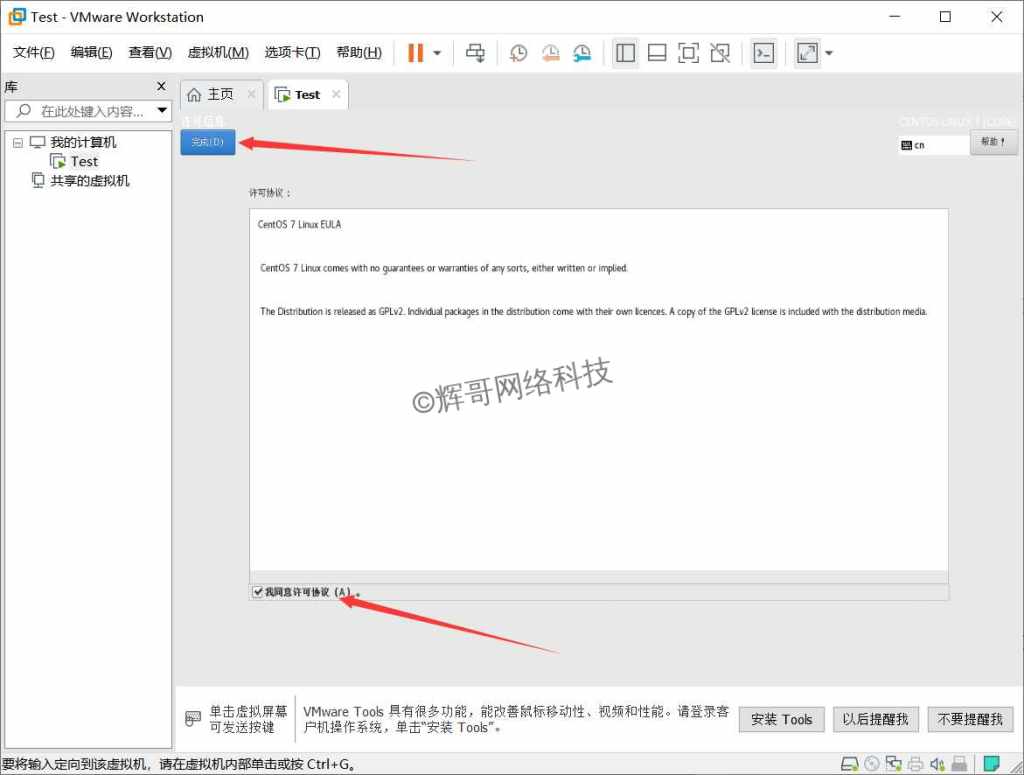Screen dimensions: 1024x775
Task: Open the library search dropdown arrow
Action: pyautogui.click(x=162, y=110)
